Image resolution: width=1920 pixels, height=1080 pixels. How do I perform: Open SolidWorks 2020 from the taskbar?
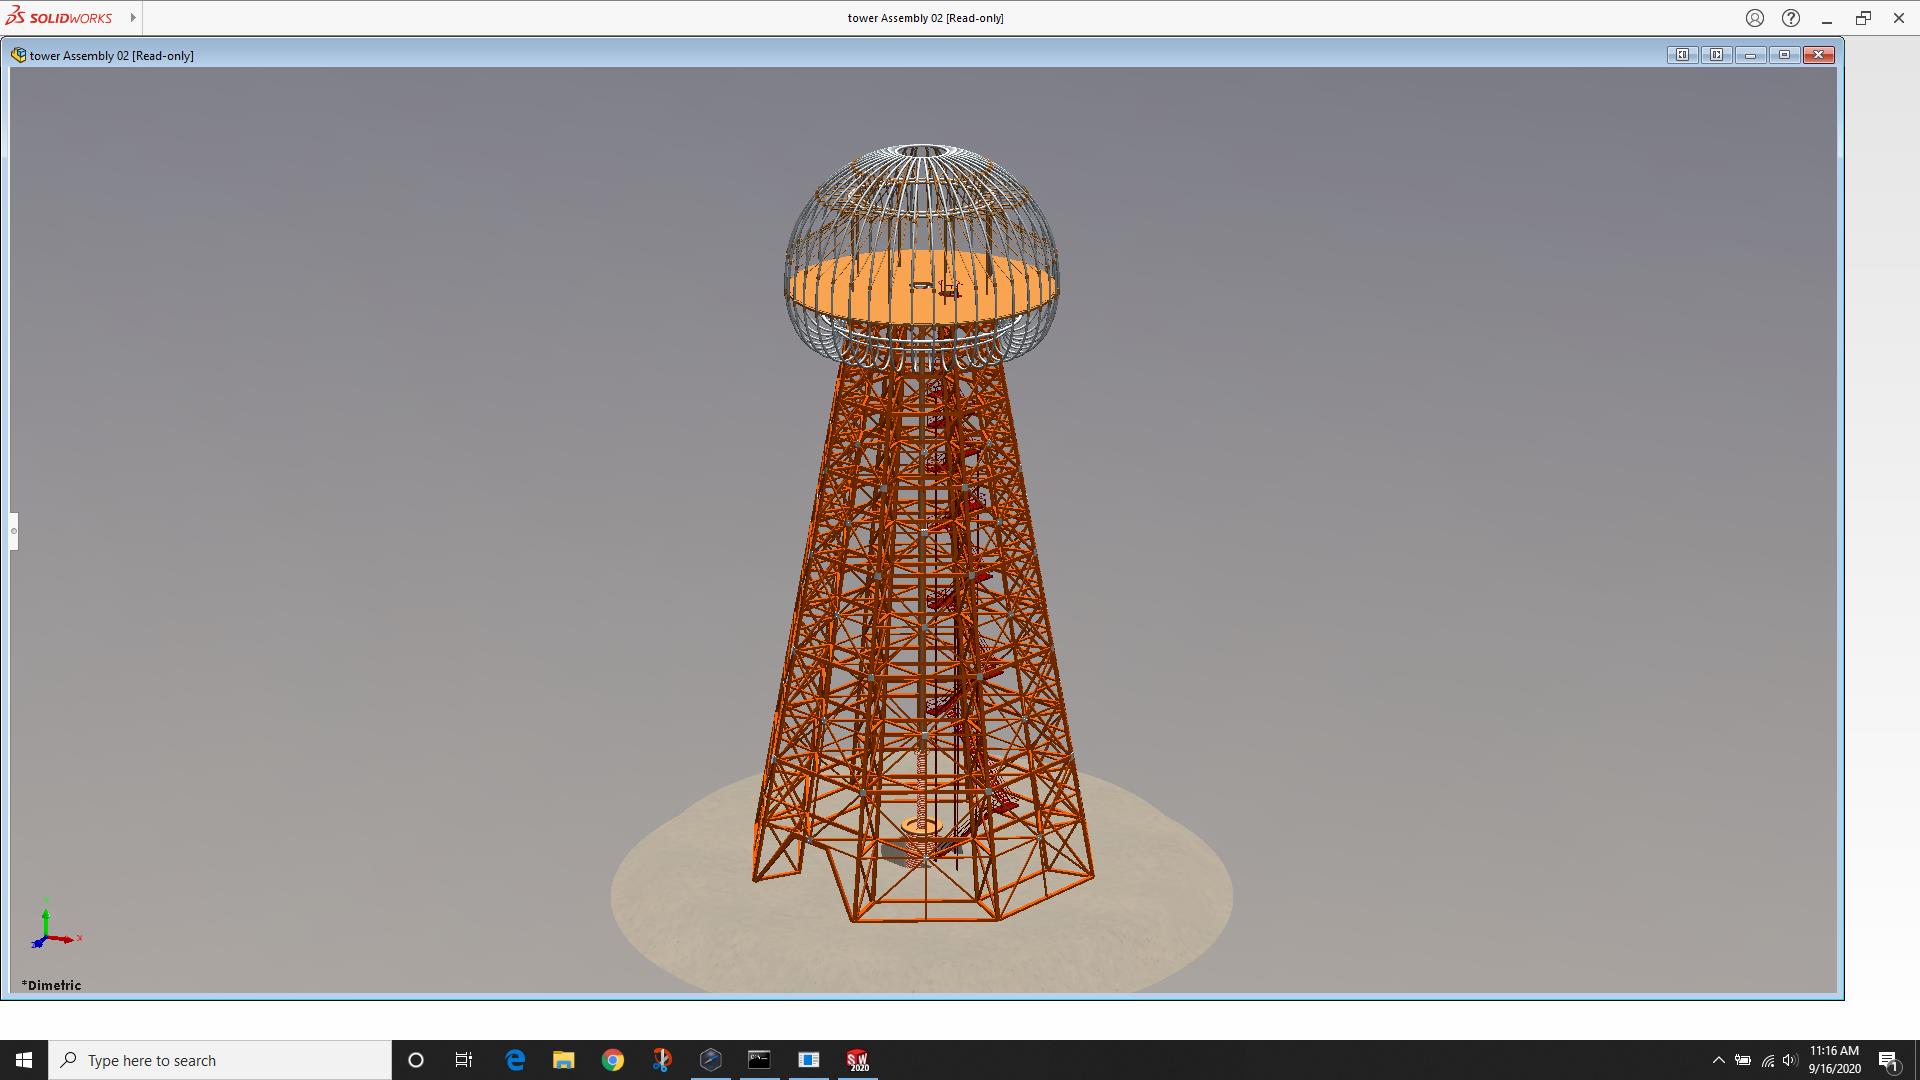(x=857, y=1060)
